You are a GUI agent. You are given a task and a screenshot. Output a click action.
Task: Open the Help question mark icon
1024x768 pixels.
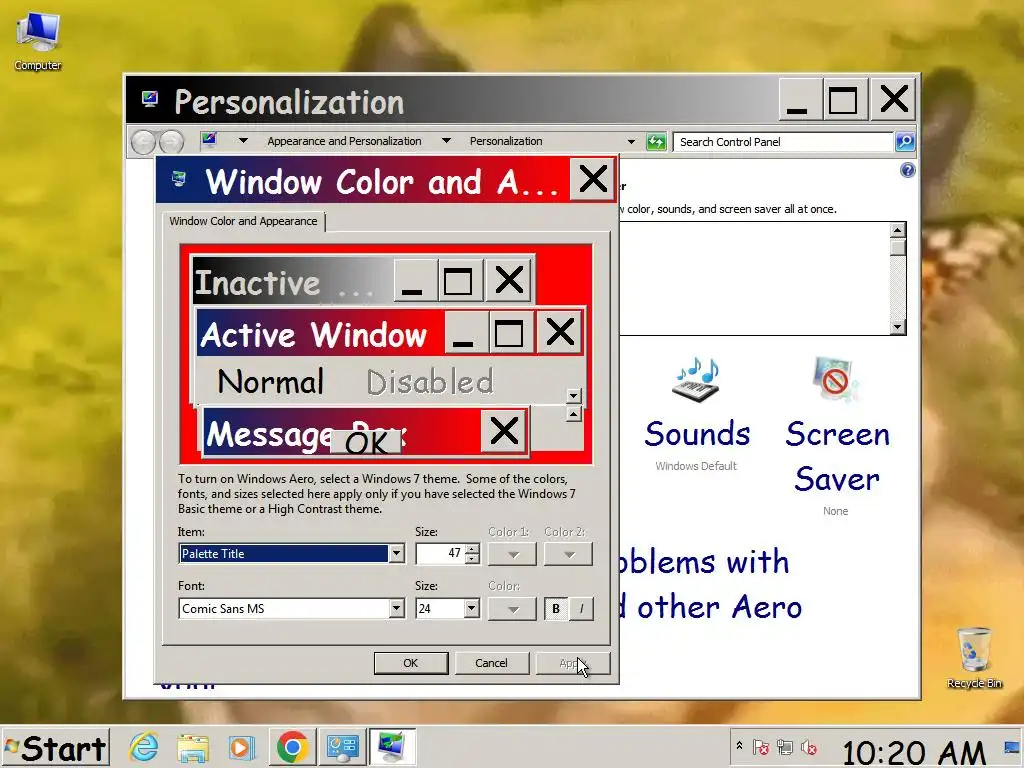click(907, 170)
